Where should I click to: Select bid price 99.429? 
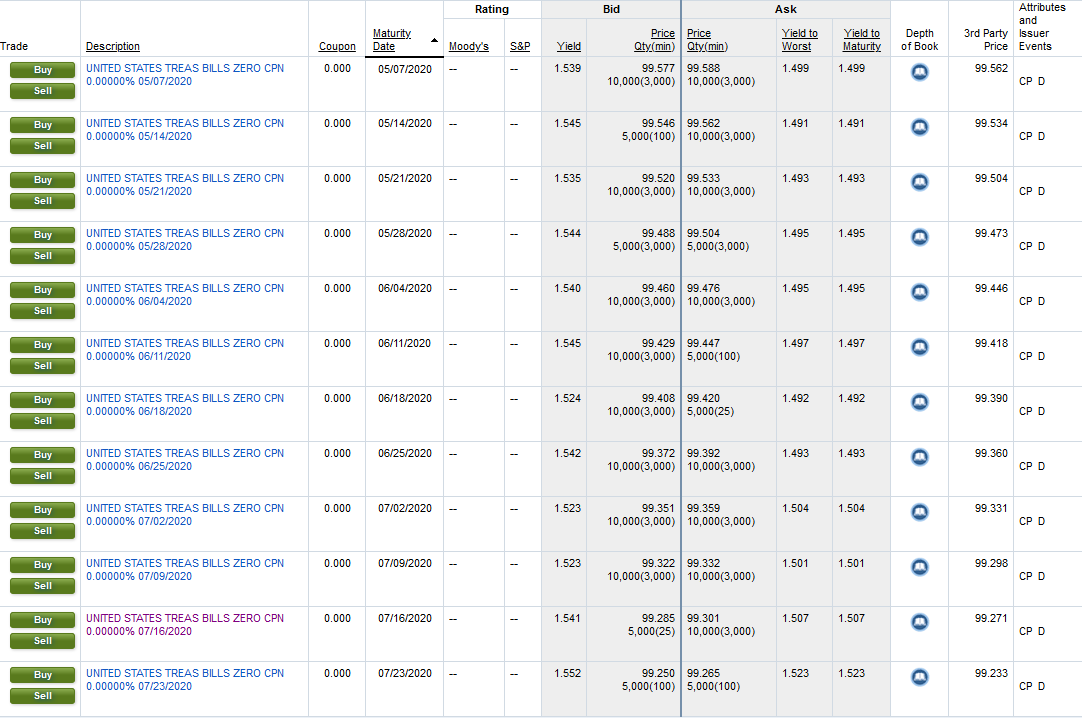coord(658,343)
